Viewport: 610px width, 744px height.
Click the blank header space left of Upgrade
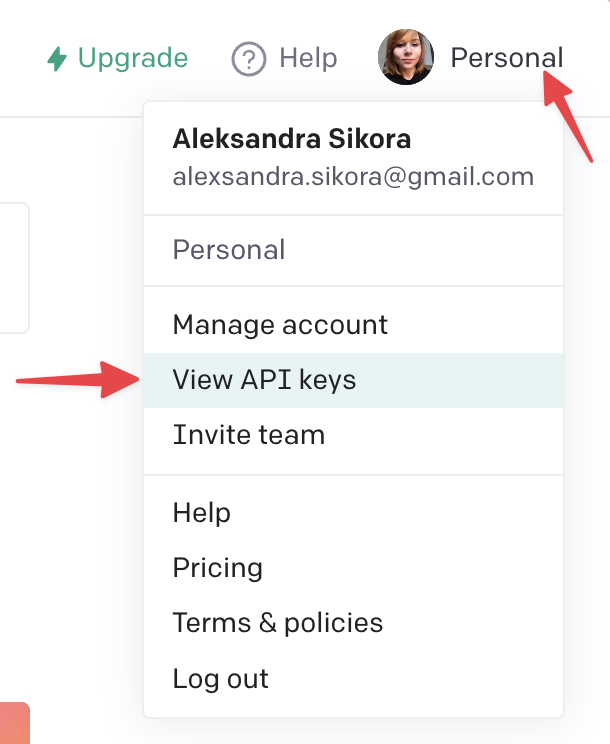point(20,58)
